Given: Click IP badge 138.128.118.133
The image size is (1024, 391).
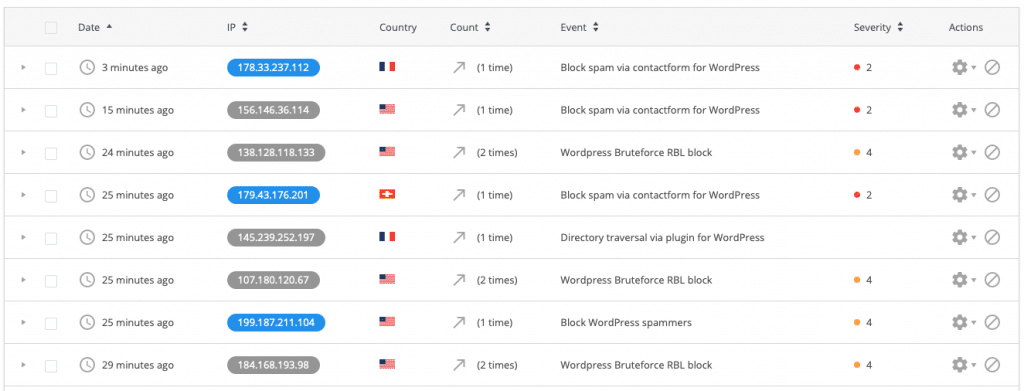Looking at the screenshot, I should [x=276, y=152].
